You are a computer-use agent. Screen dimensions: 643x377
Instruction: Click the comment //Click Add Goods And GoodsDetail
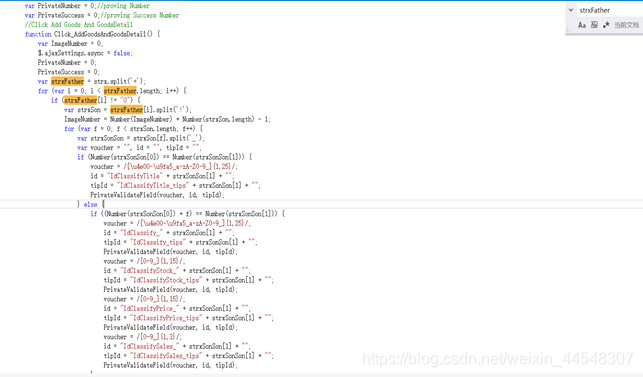point(79,25)
